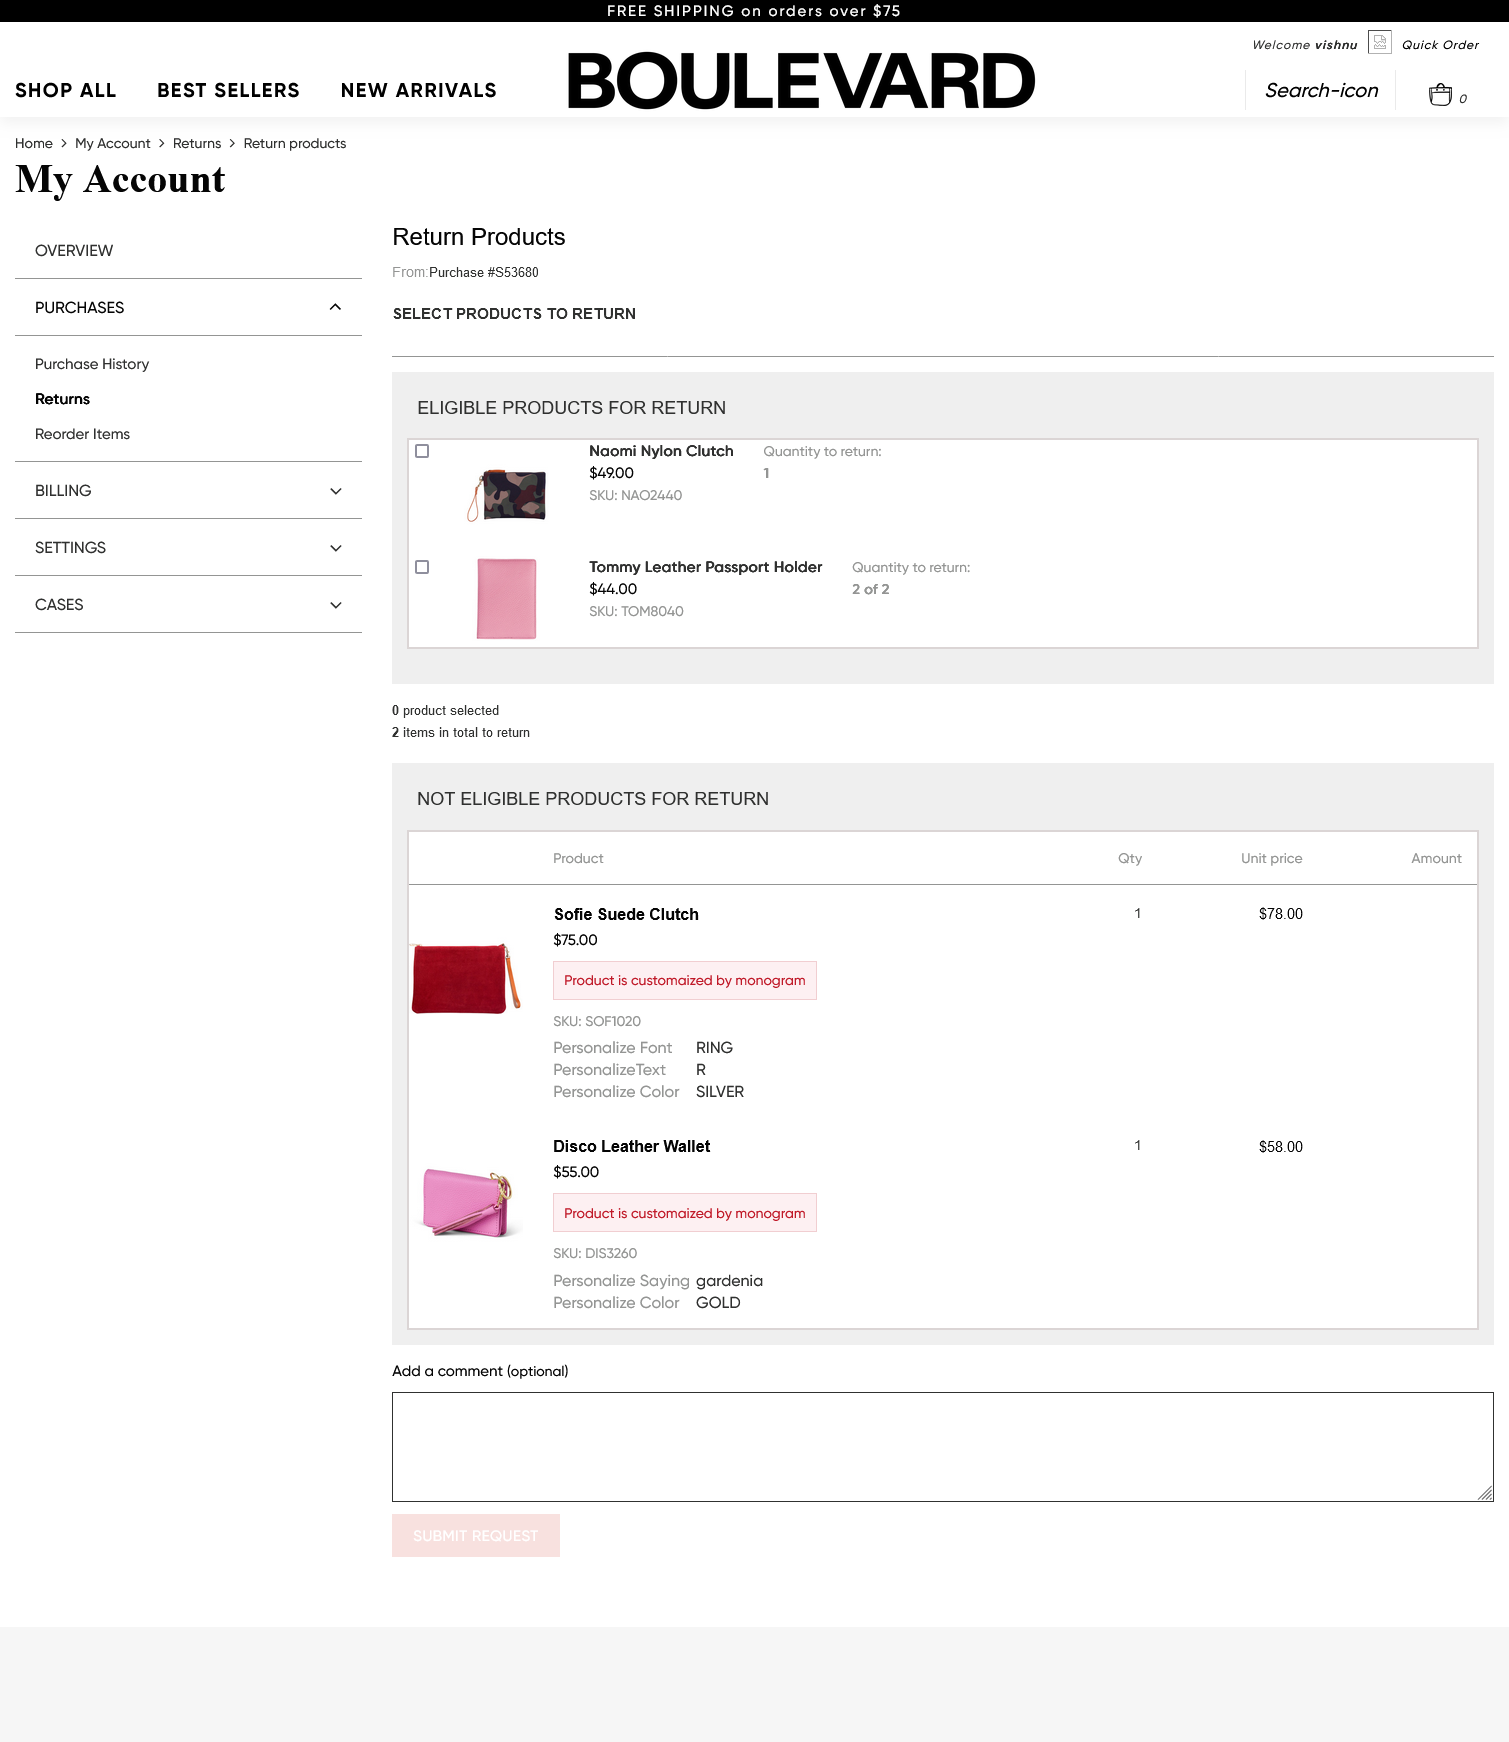Collapse the Purchases section chevron
The width and height of the screenshot is (1509, 1742).
click(x=335, y=307)
